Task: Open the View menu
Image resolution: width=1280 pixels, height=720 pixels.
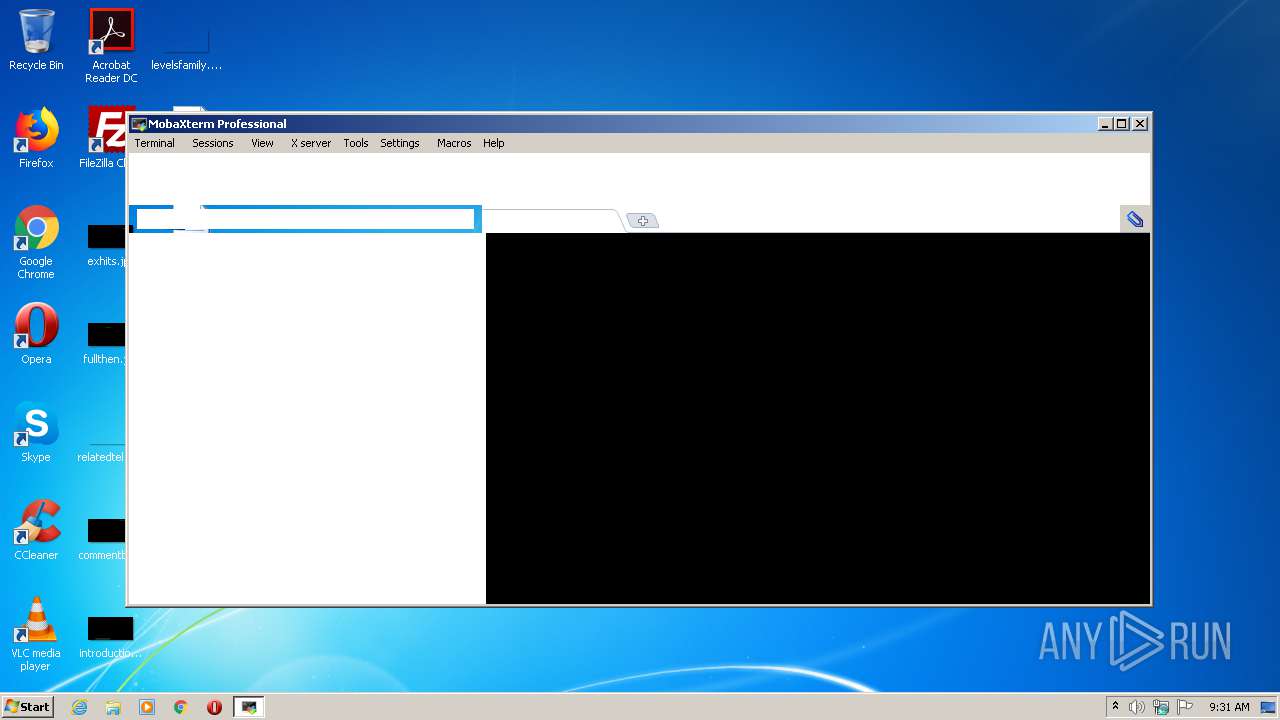Action: tap(262, 143)
